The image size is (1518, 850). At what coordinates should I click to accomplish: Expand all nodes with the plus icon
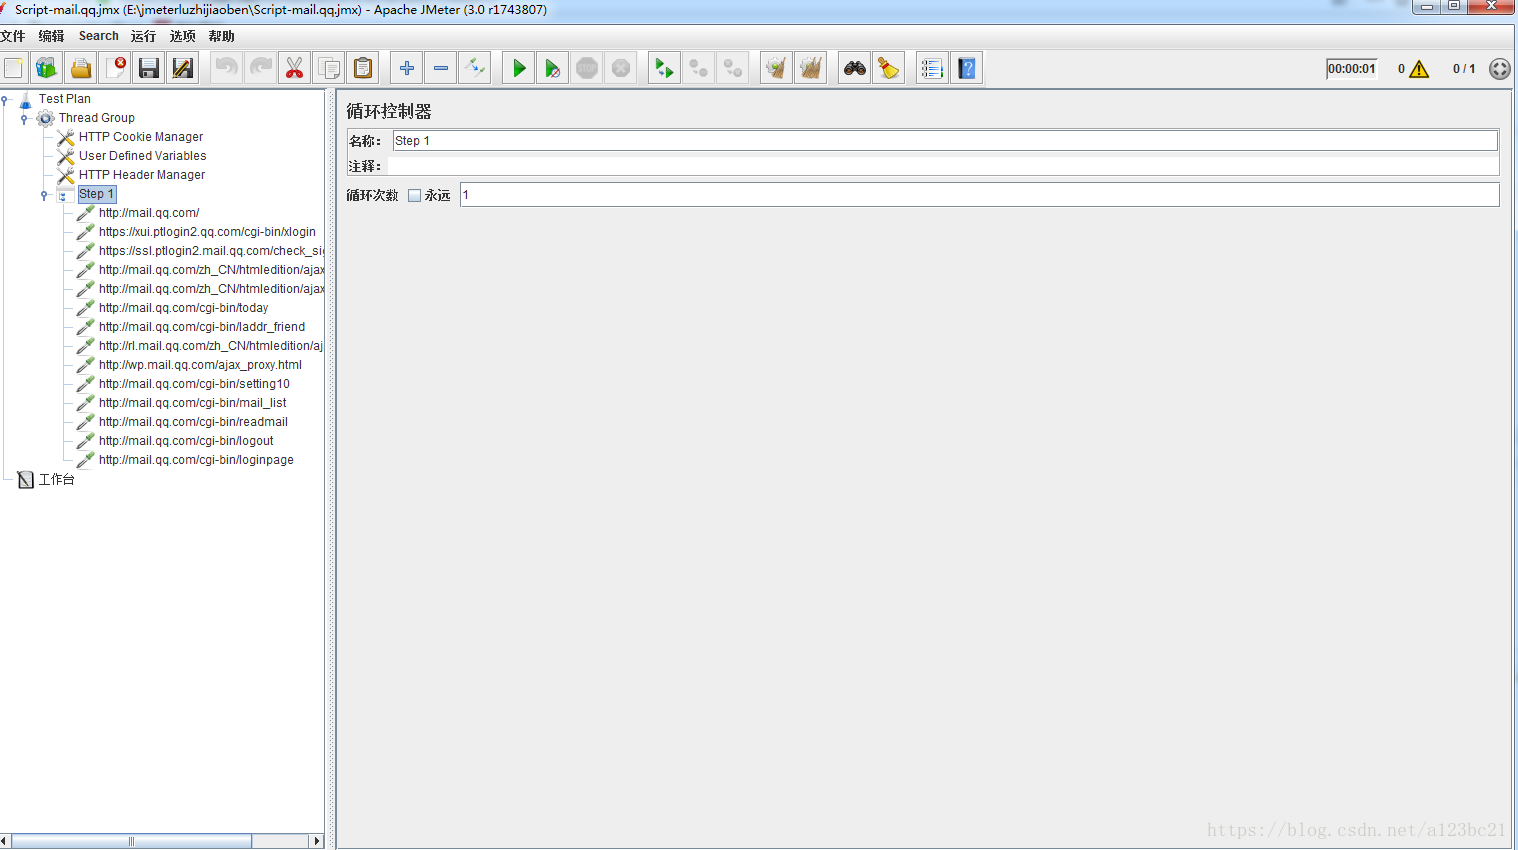pyautogui.click(x=407, y=68)
